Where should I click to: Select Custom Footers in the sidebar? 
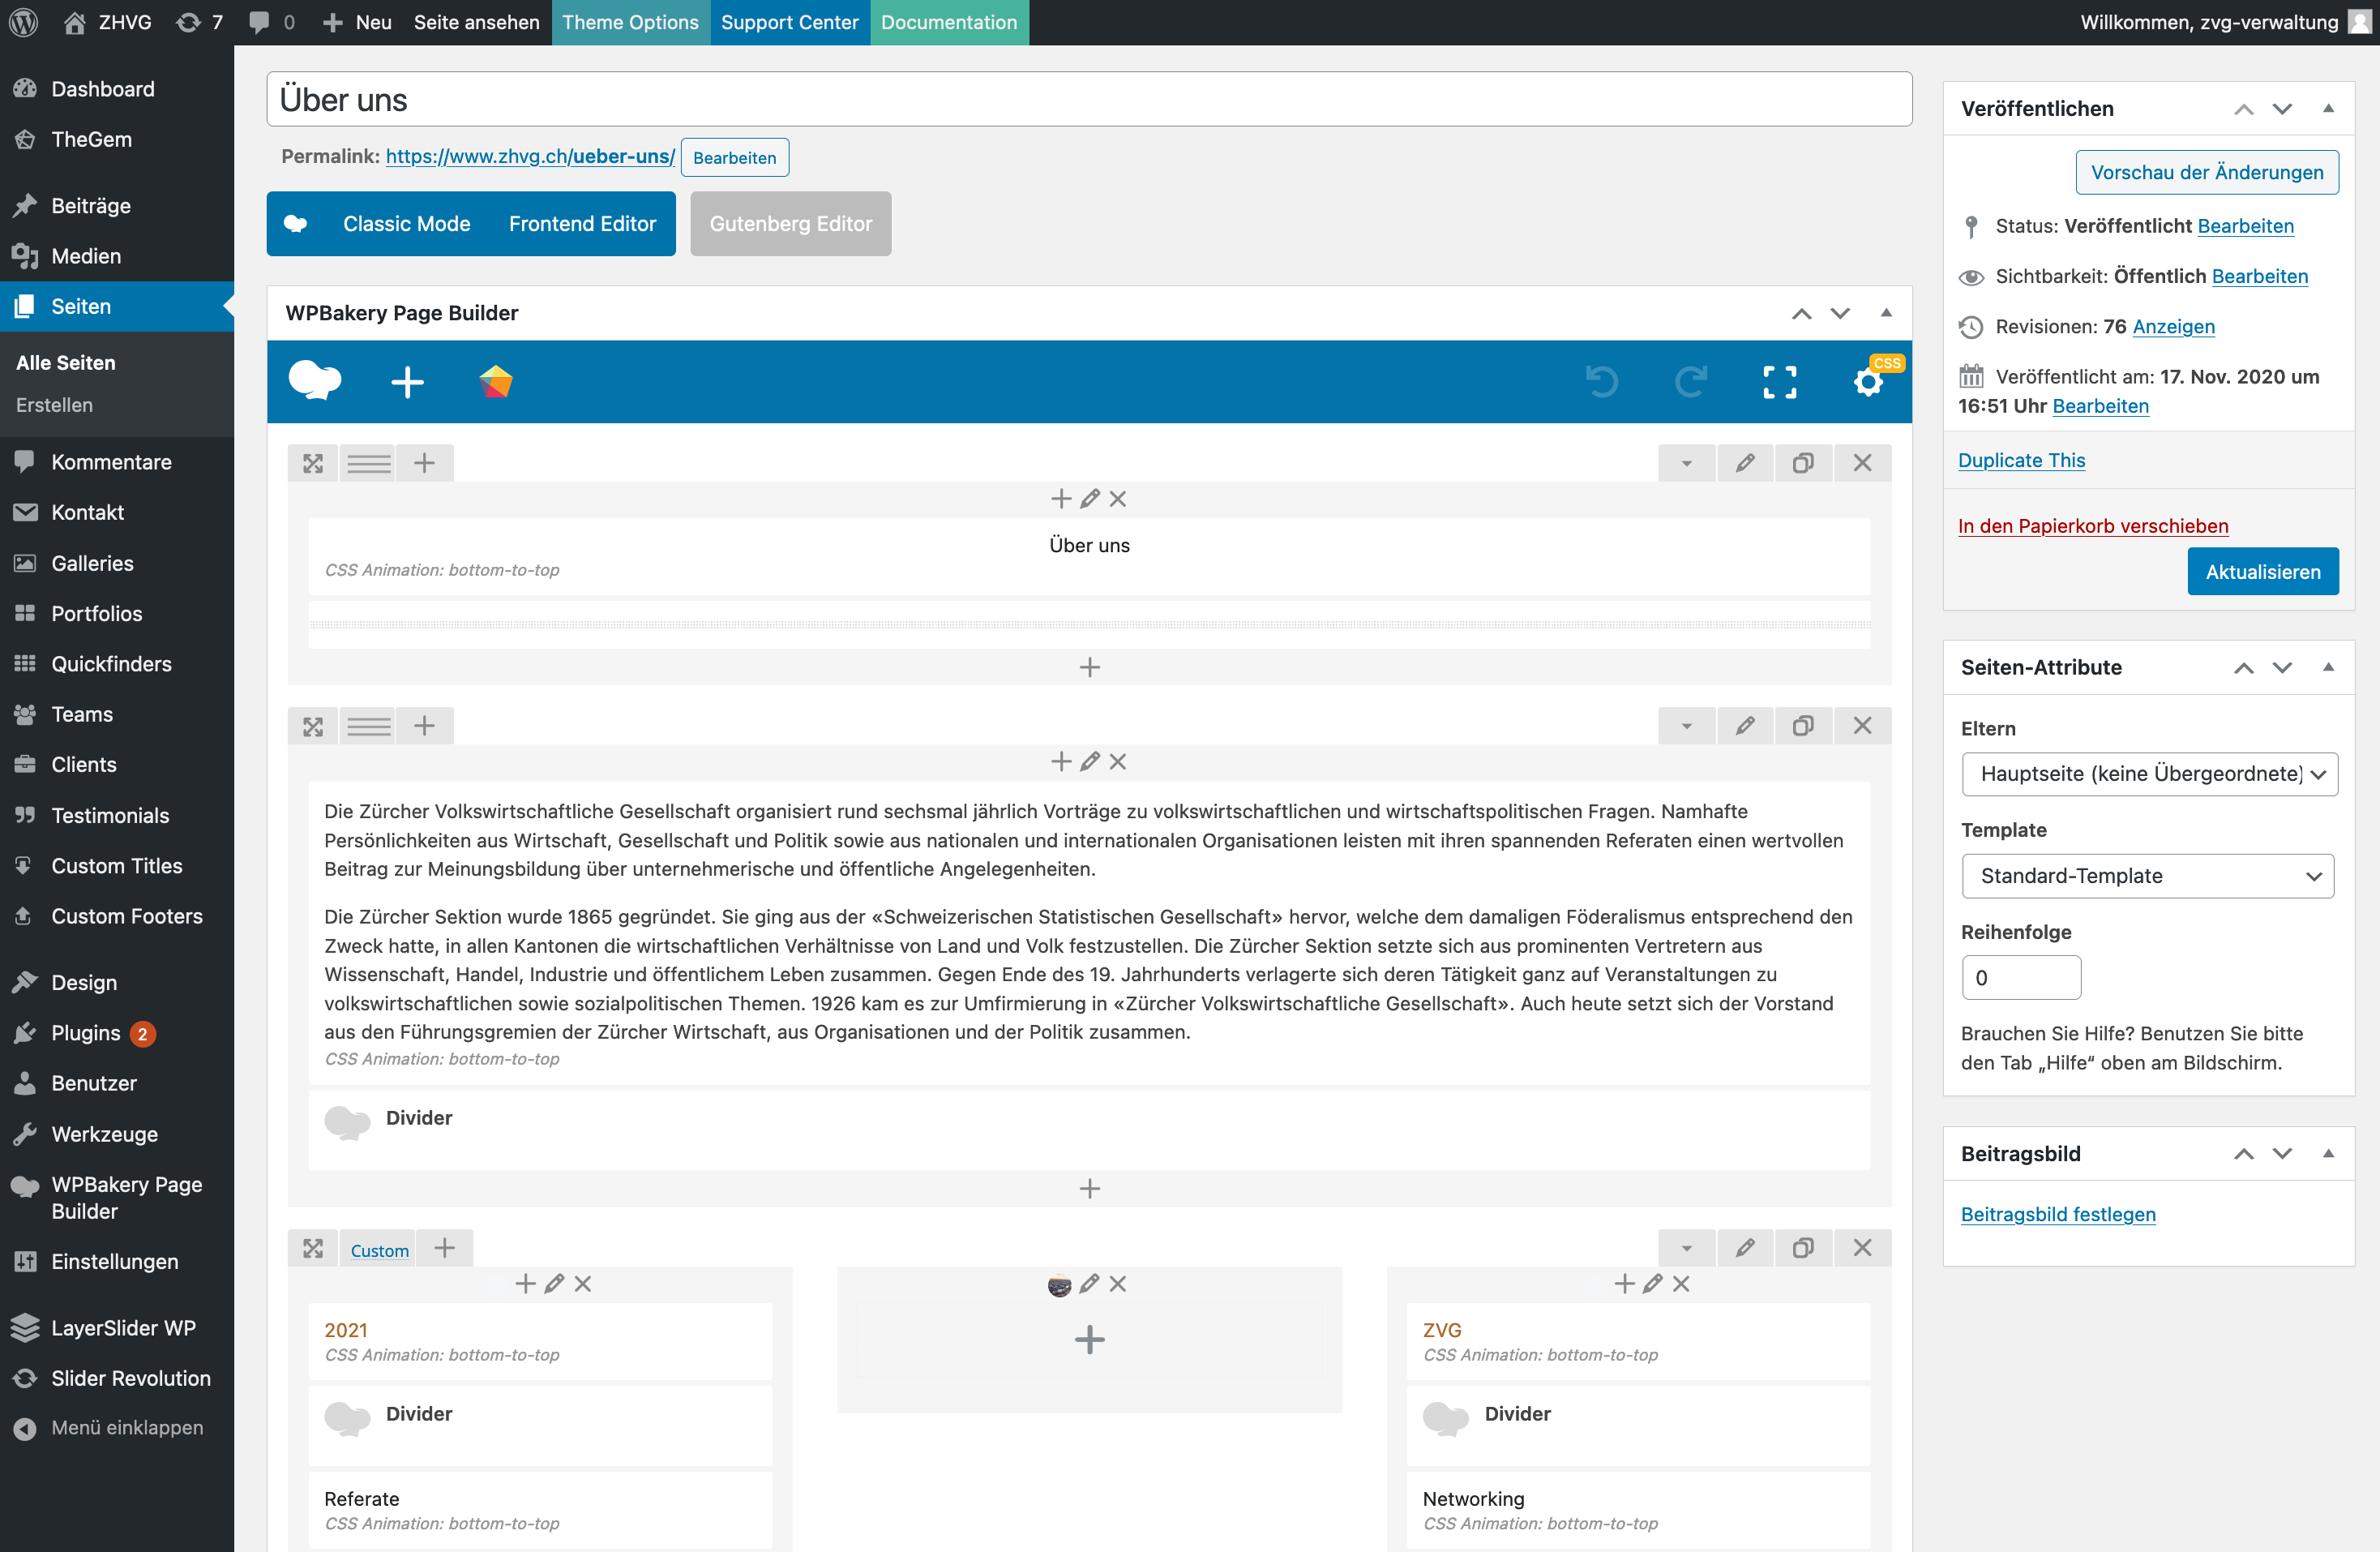coord(127,916)
